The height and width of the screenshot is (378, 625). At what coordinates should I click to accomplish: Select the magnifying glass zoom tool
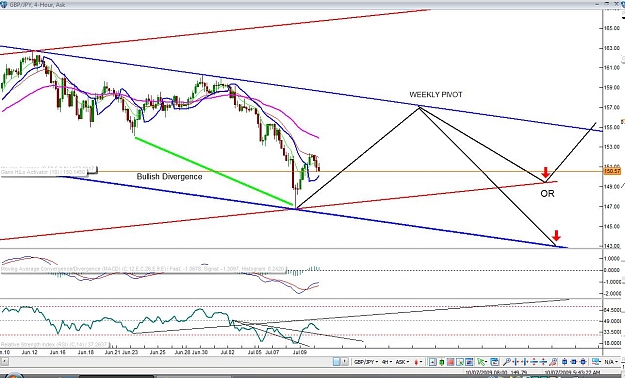(506, 362)
